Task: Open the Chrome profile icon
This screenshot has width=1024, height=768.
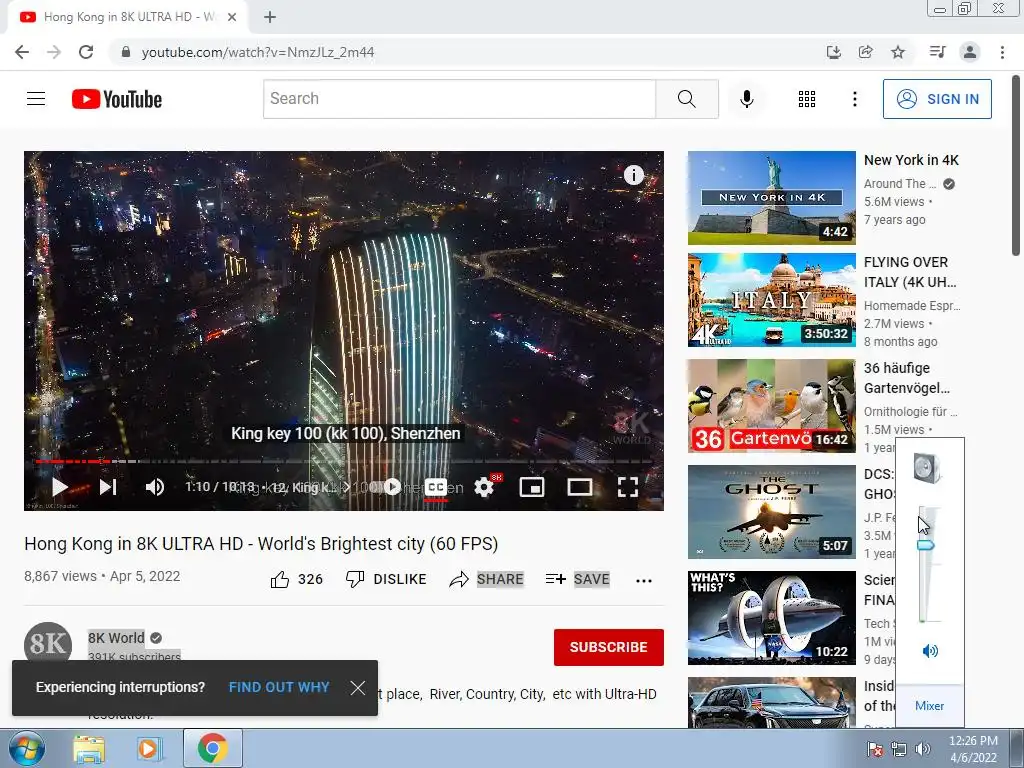Action: pos(970,52)
